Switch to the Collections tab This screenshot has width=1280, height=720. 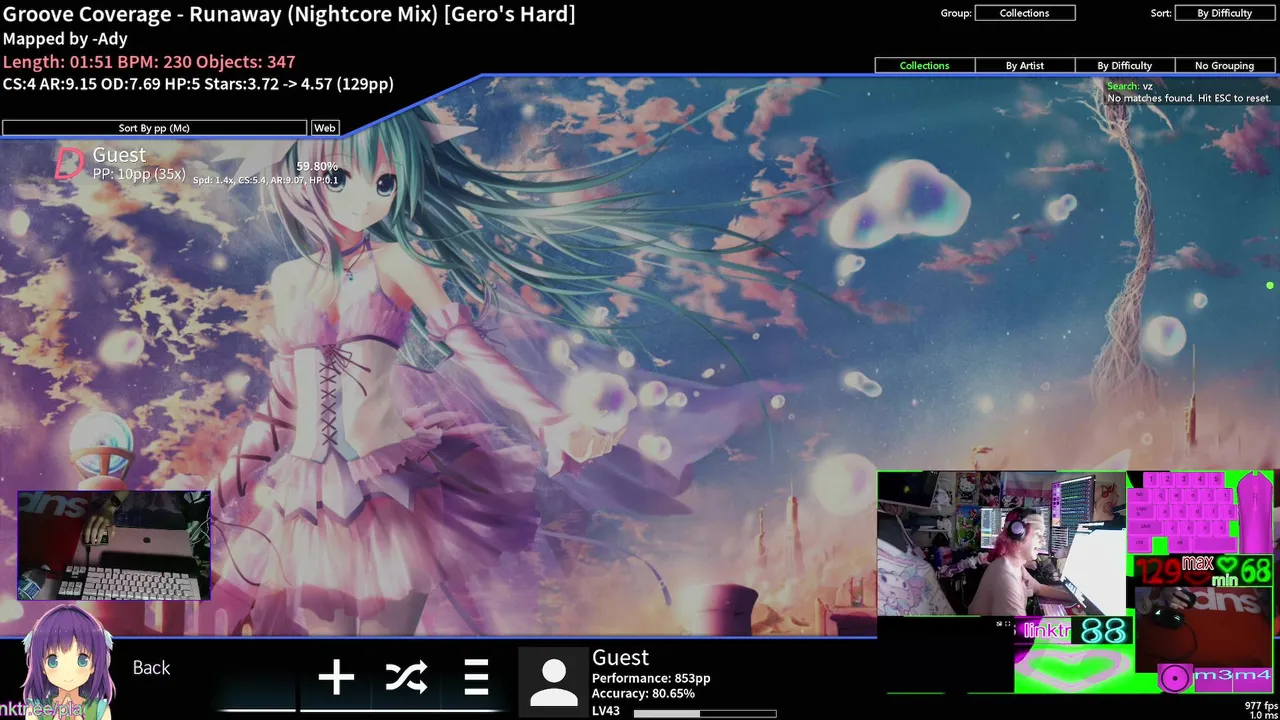point(924,65)
